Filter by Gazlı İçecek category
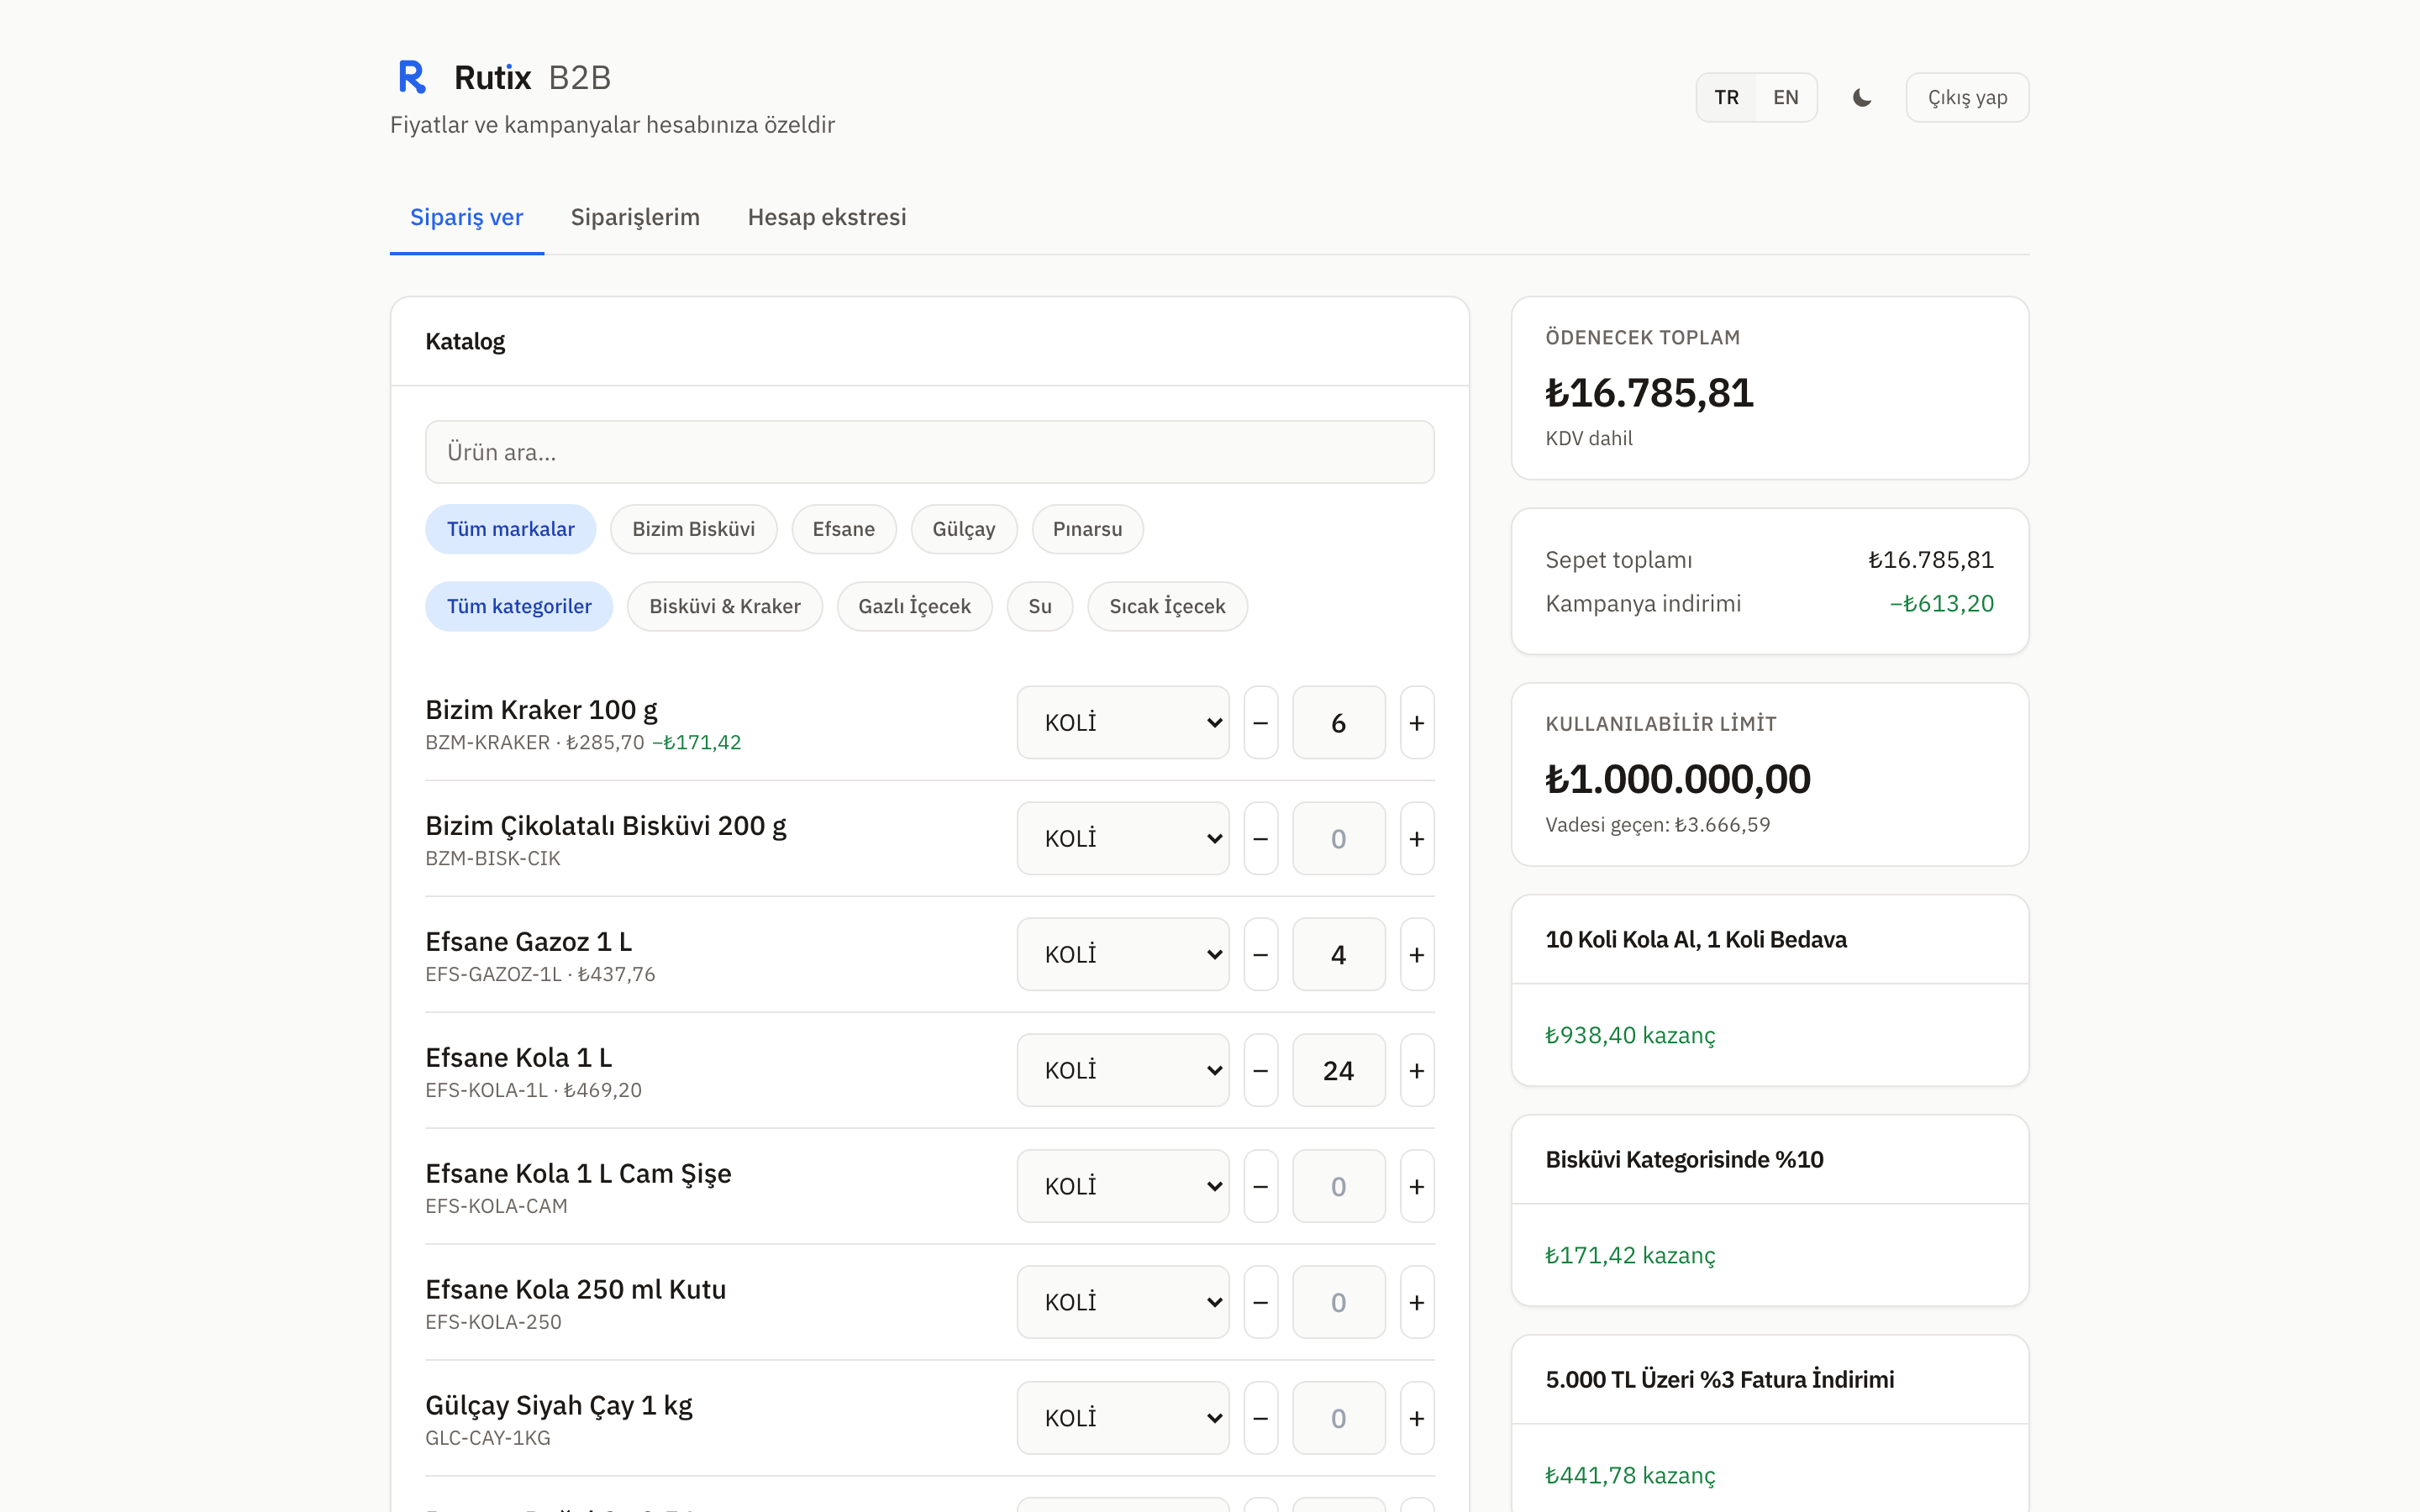The width and height of the screenshot is (2420, 1512). (x=914, y=606)
